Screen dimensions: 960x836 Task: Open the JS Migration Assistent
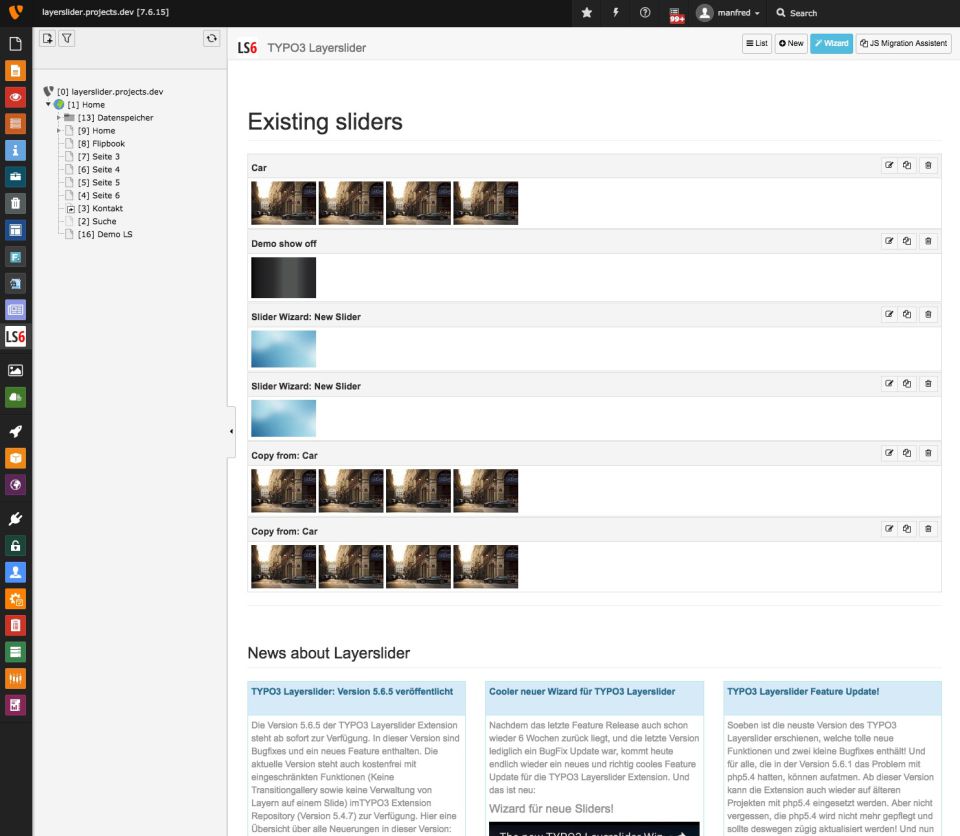903,43
